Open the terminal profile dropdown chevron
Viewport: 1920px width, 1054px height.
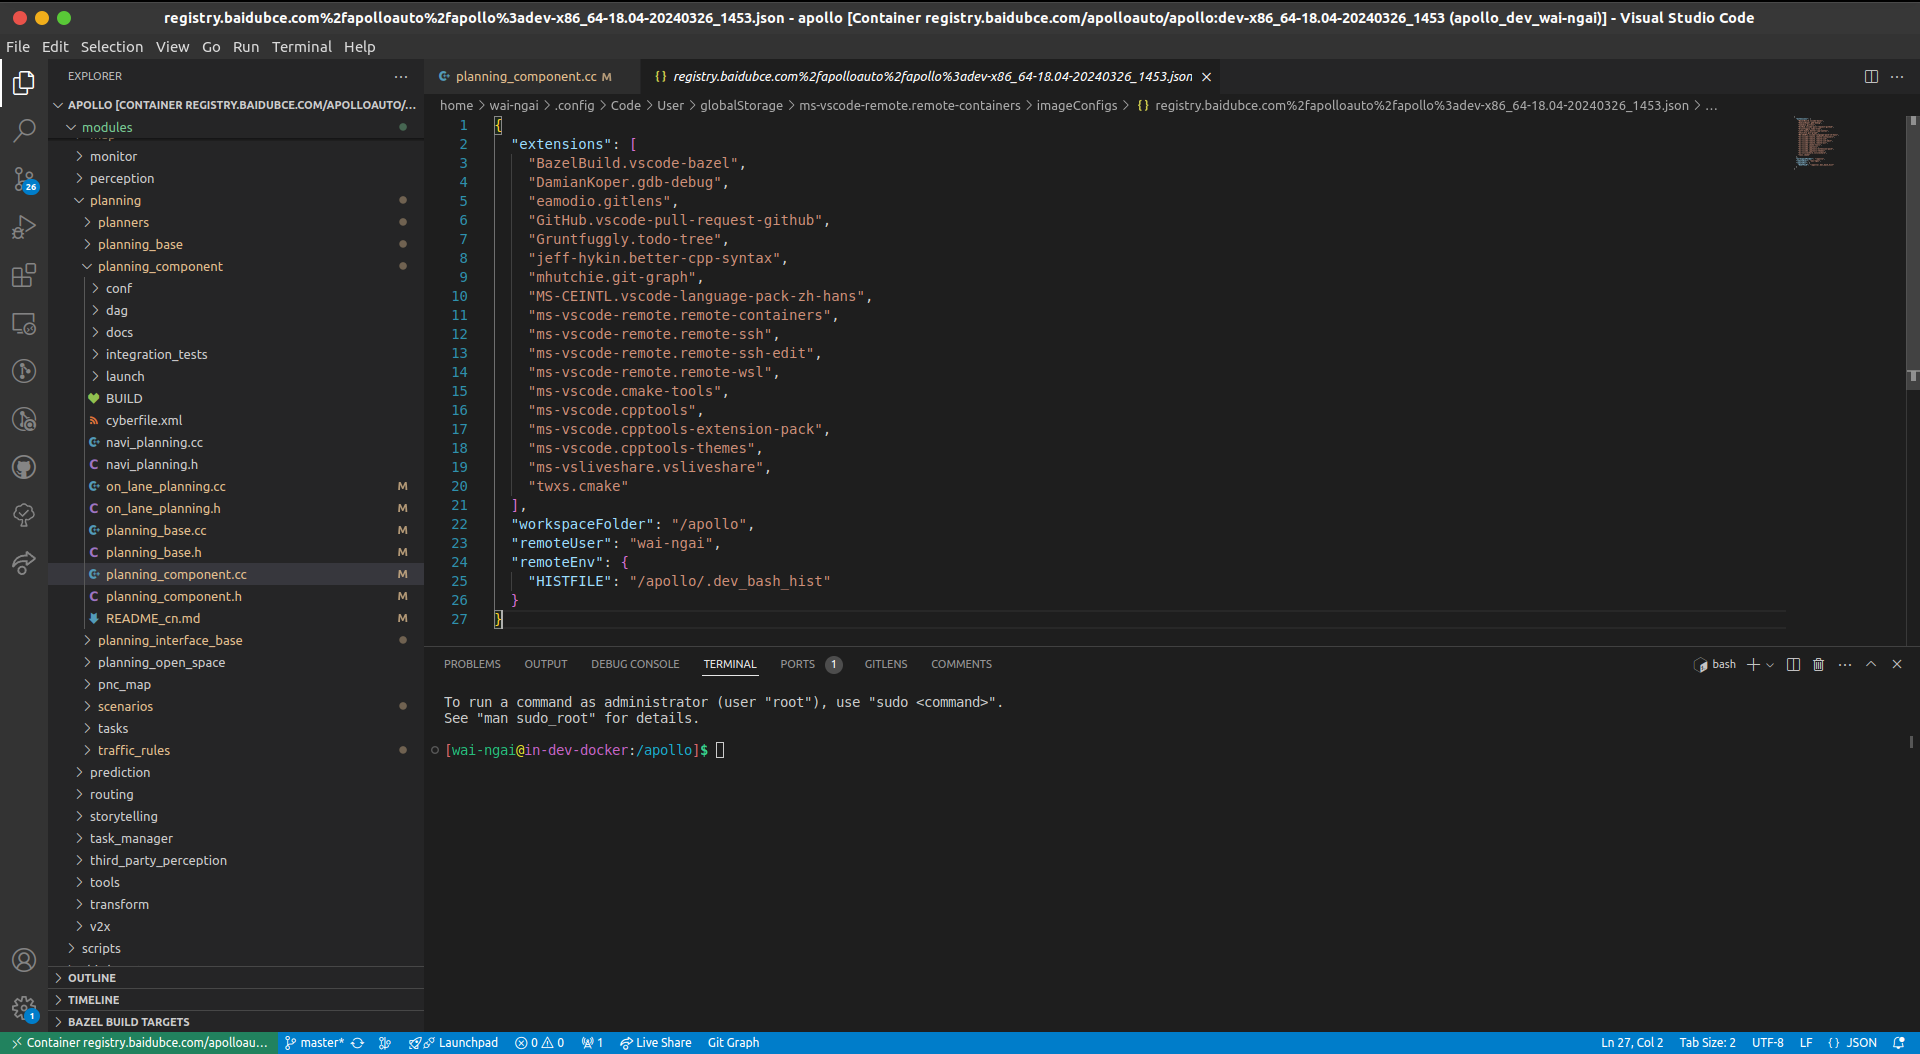(1771, 664)
